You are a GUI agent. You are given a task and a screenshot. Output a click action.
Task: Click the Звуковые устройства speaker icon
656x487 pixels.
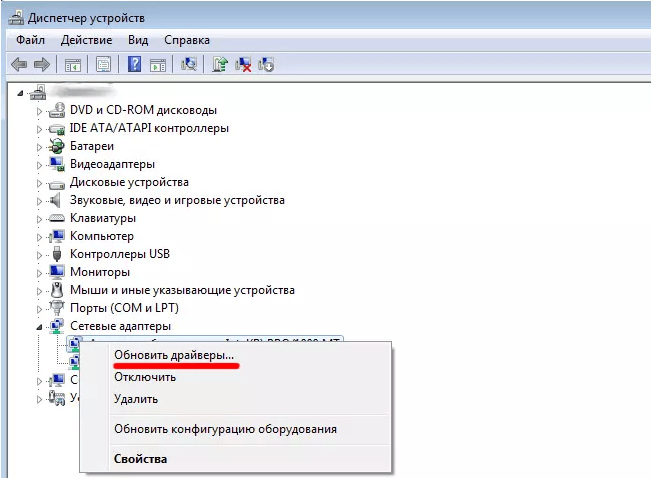pyautogui.click(x=56, y=200)
